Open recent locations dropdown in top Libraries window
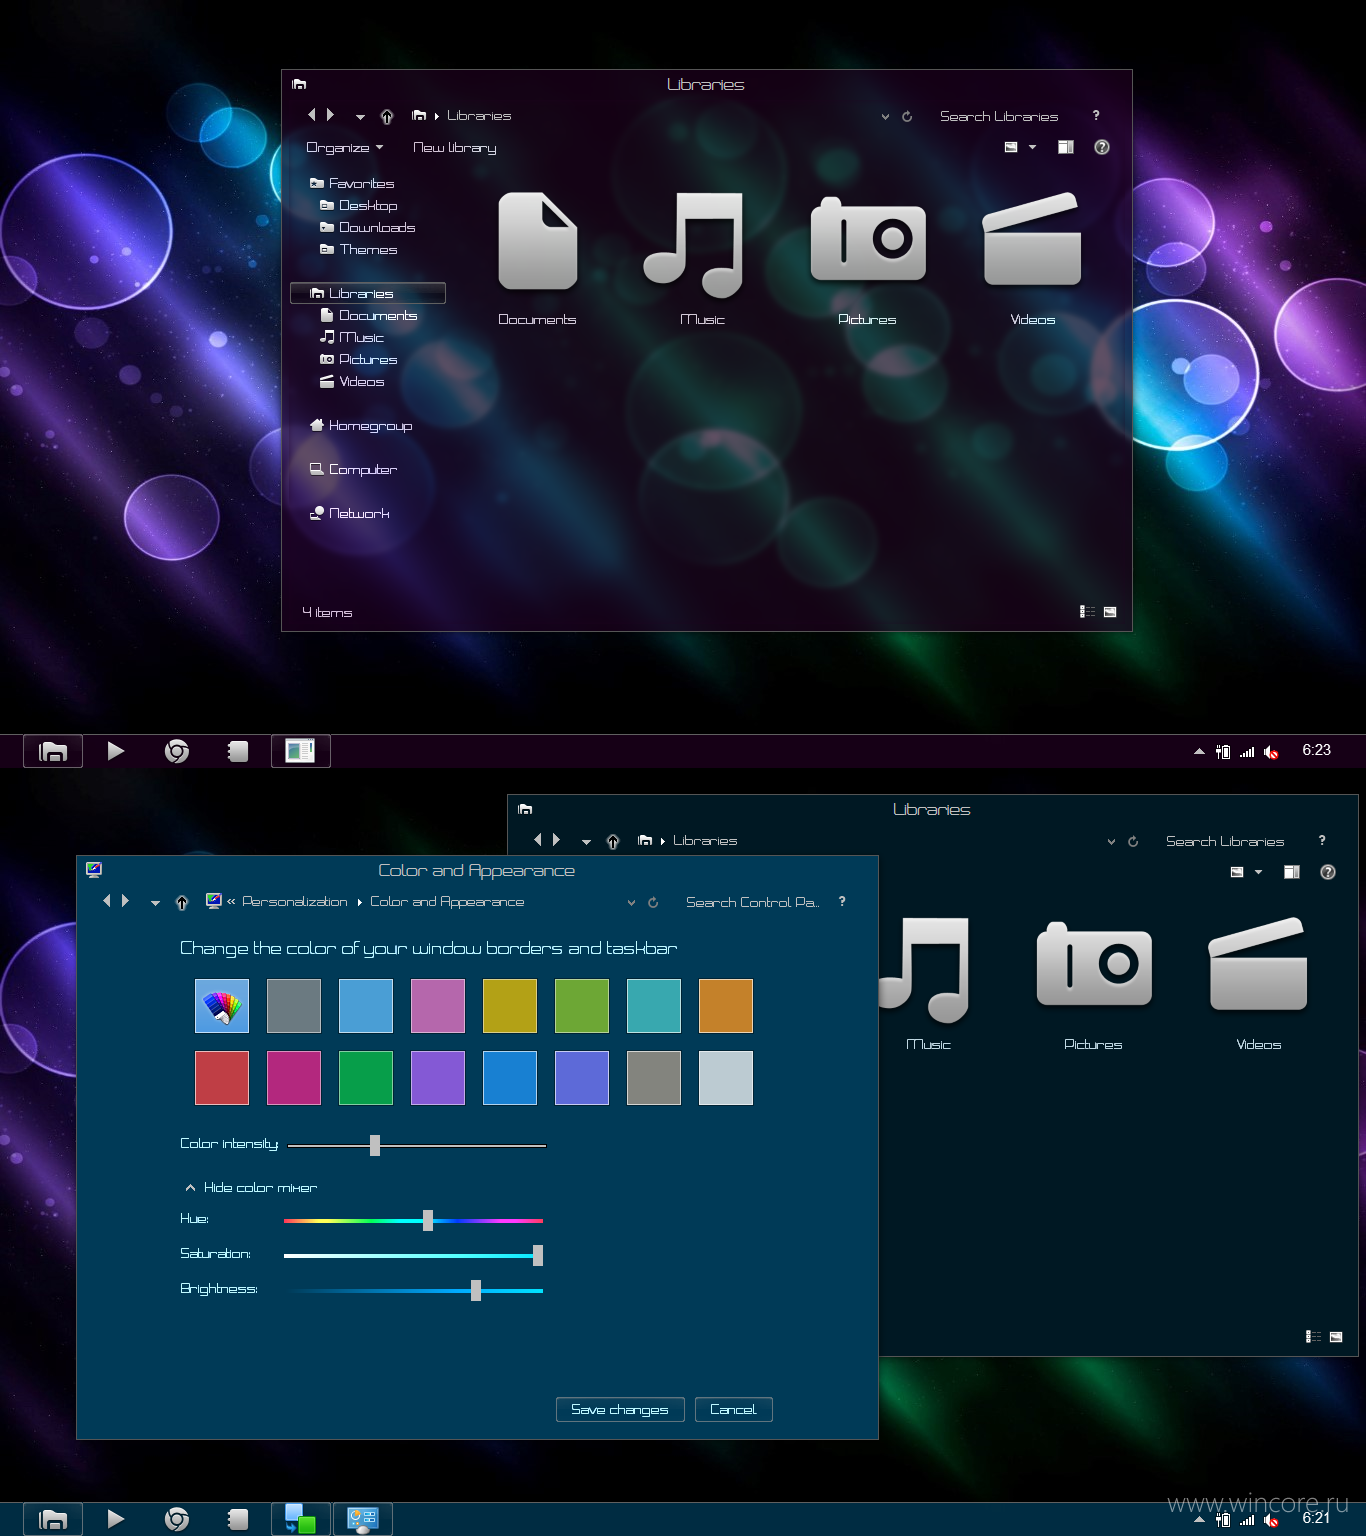This screenshot has width=1366, height=1536. 360,117
